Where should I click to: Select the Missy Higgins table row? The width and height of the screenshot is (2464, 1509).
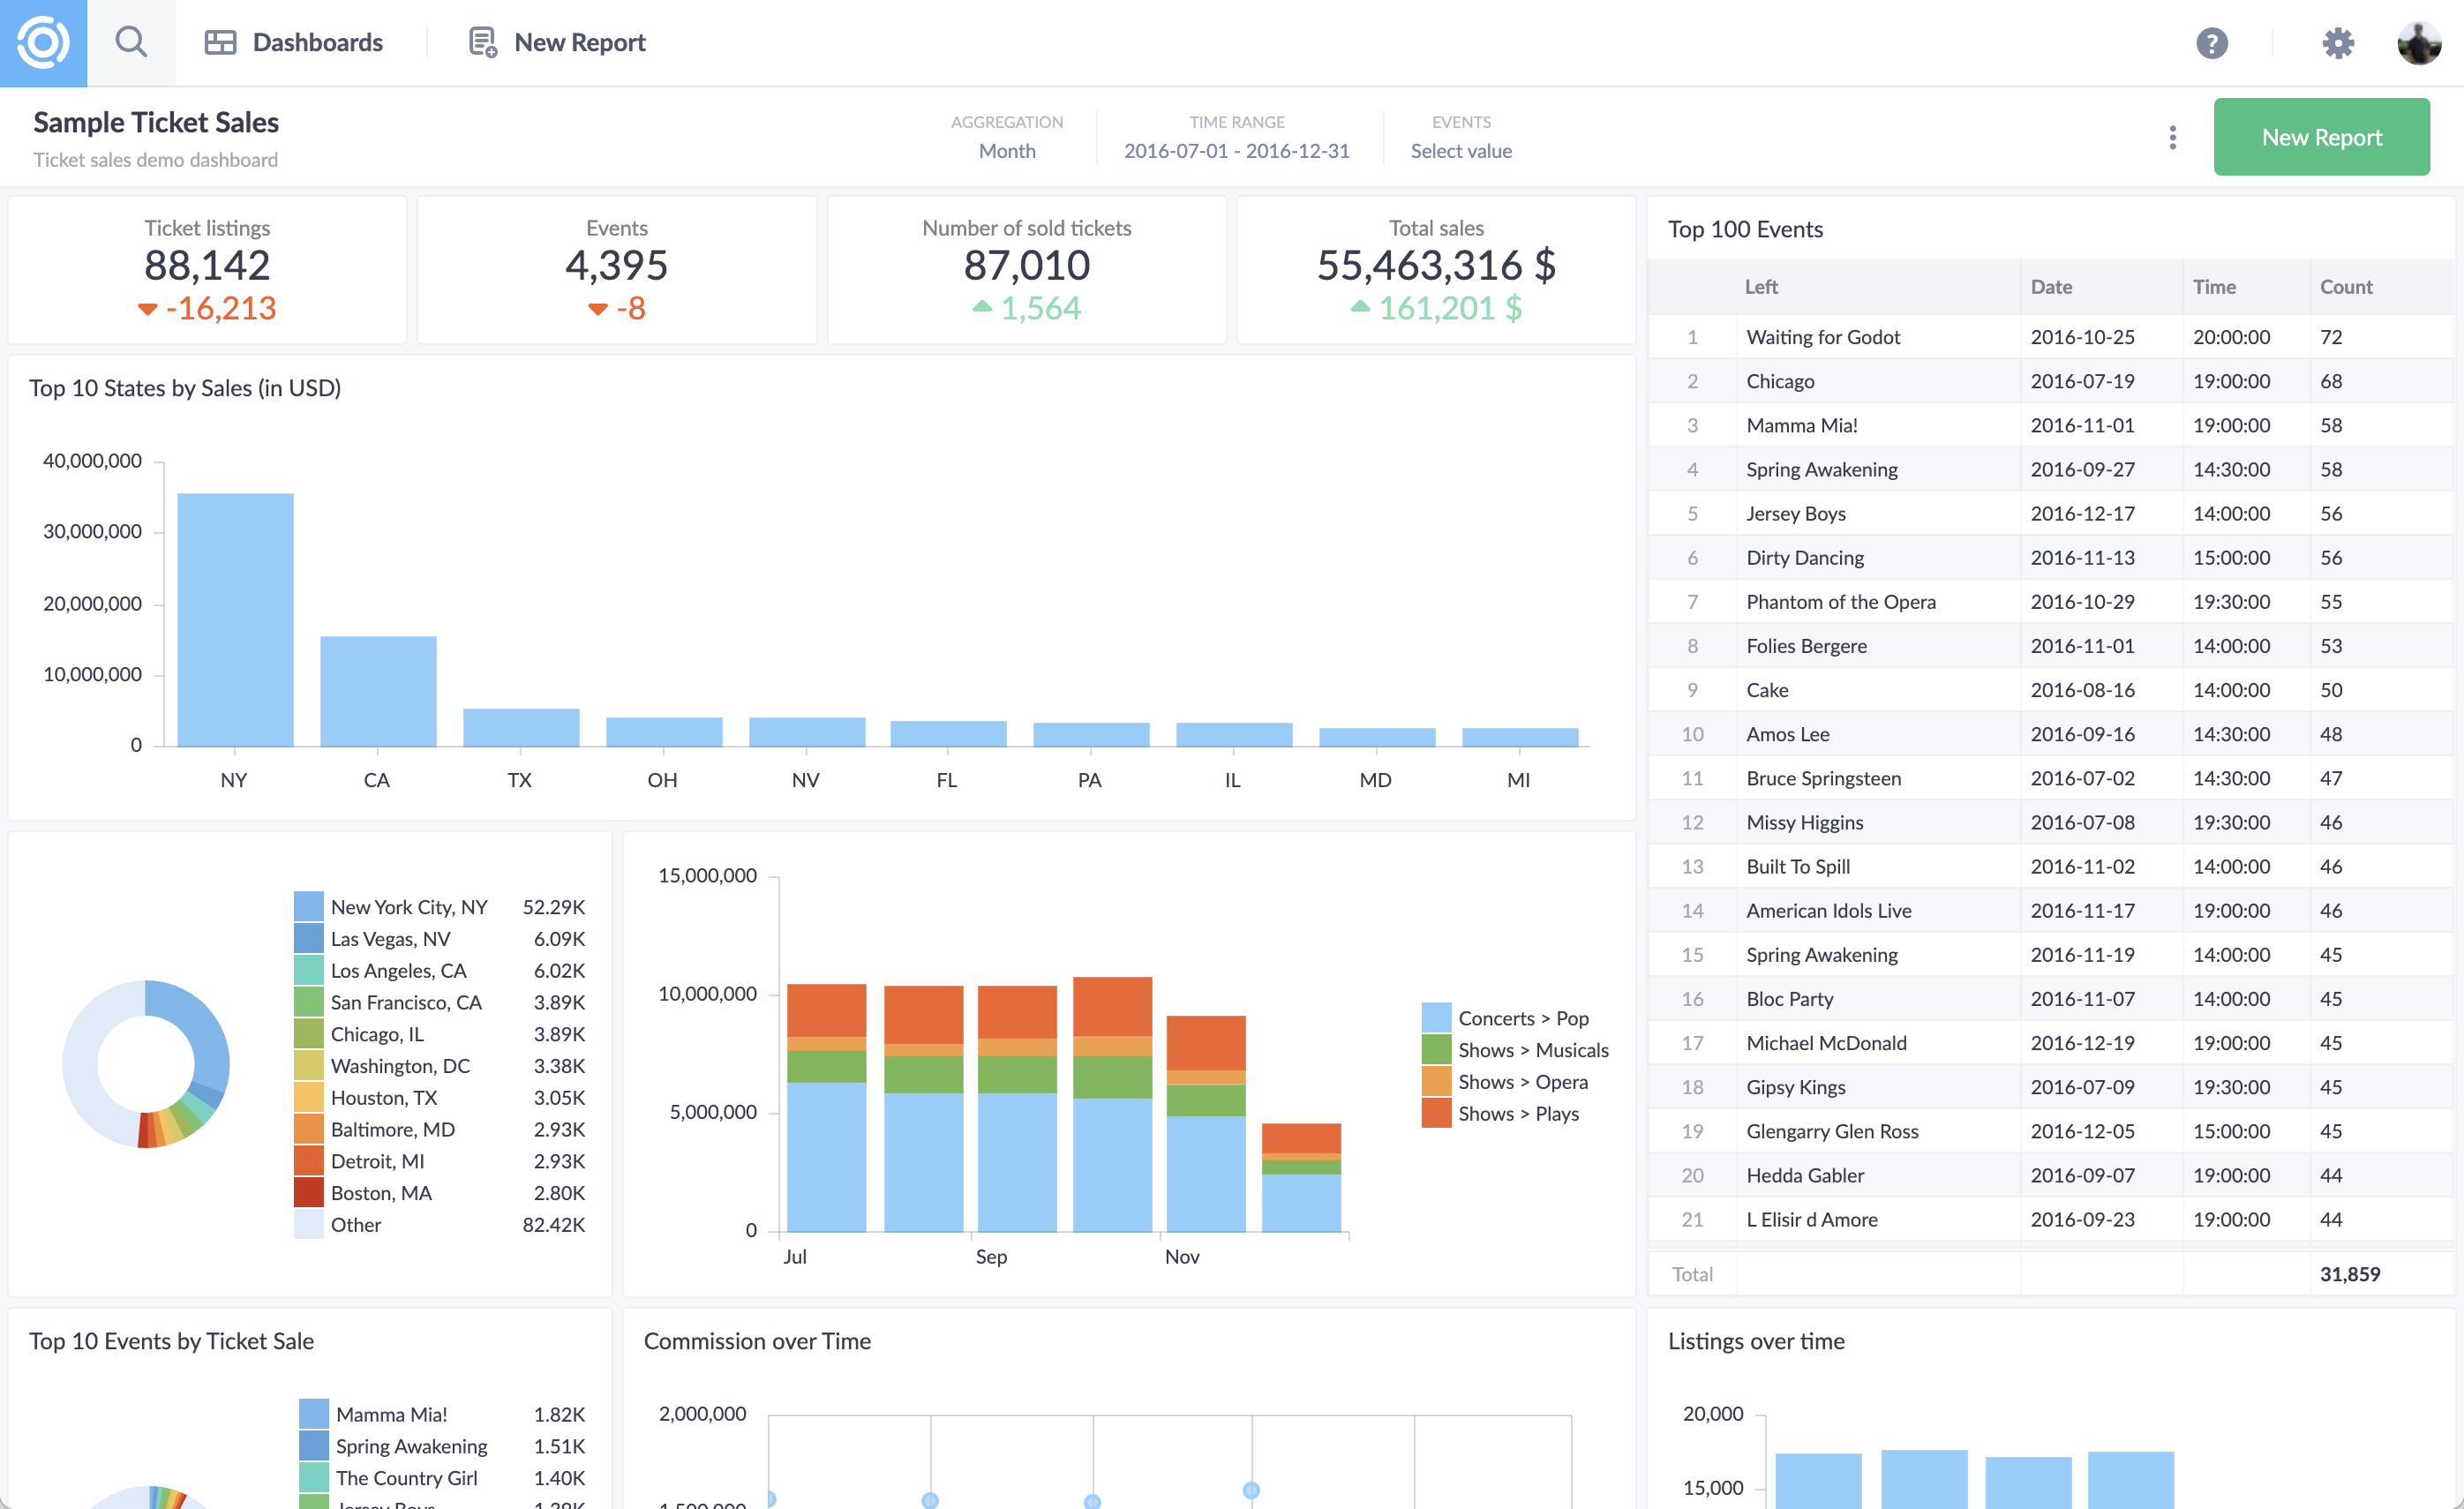(2050, 822)
